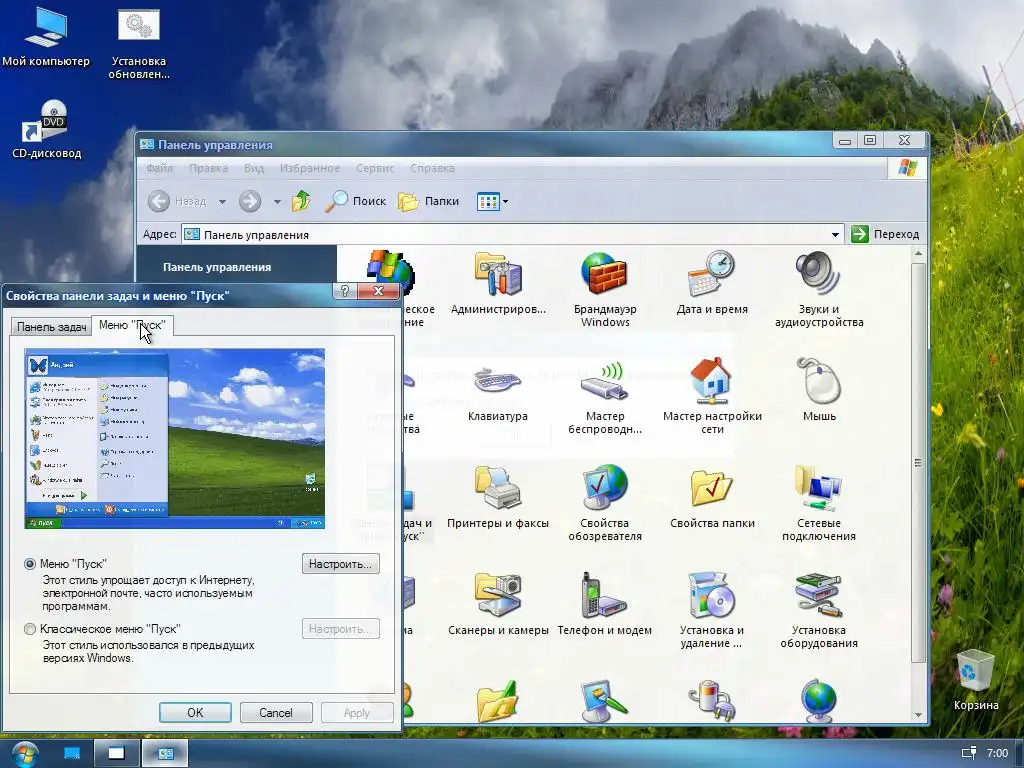
Task: Open the Дата и время icon
Action: pos(712,283)
